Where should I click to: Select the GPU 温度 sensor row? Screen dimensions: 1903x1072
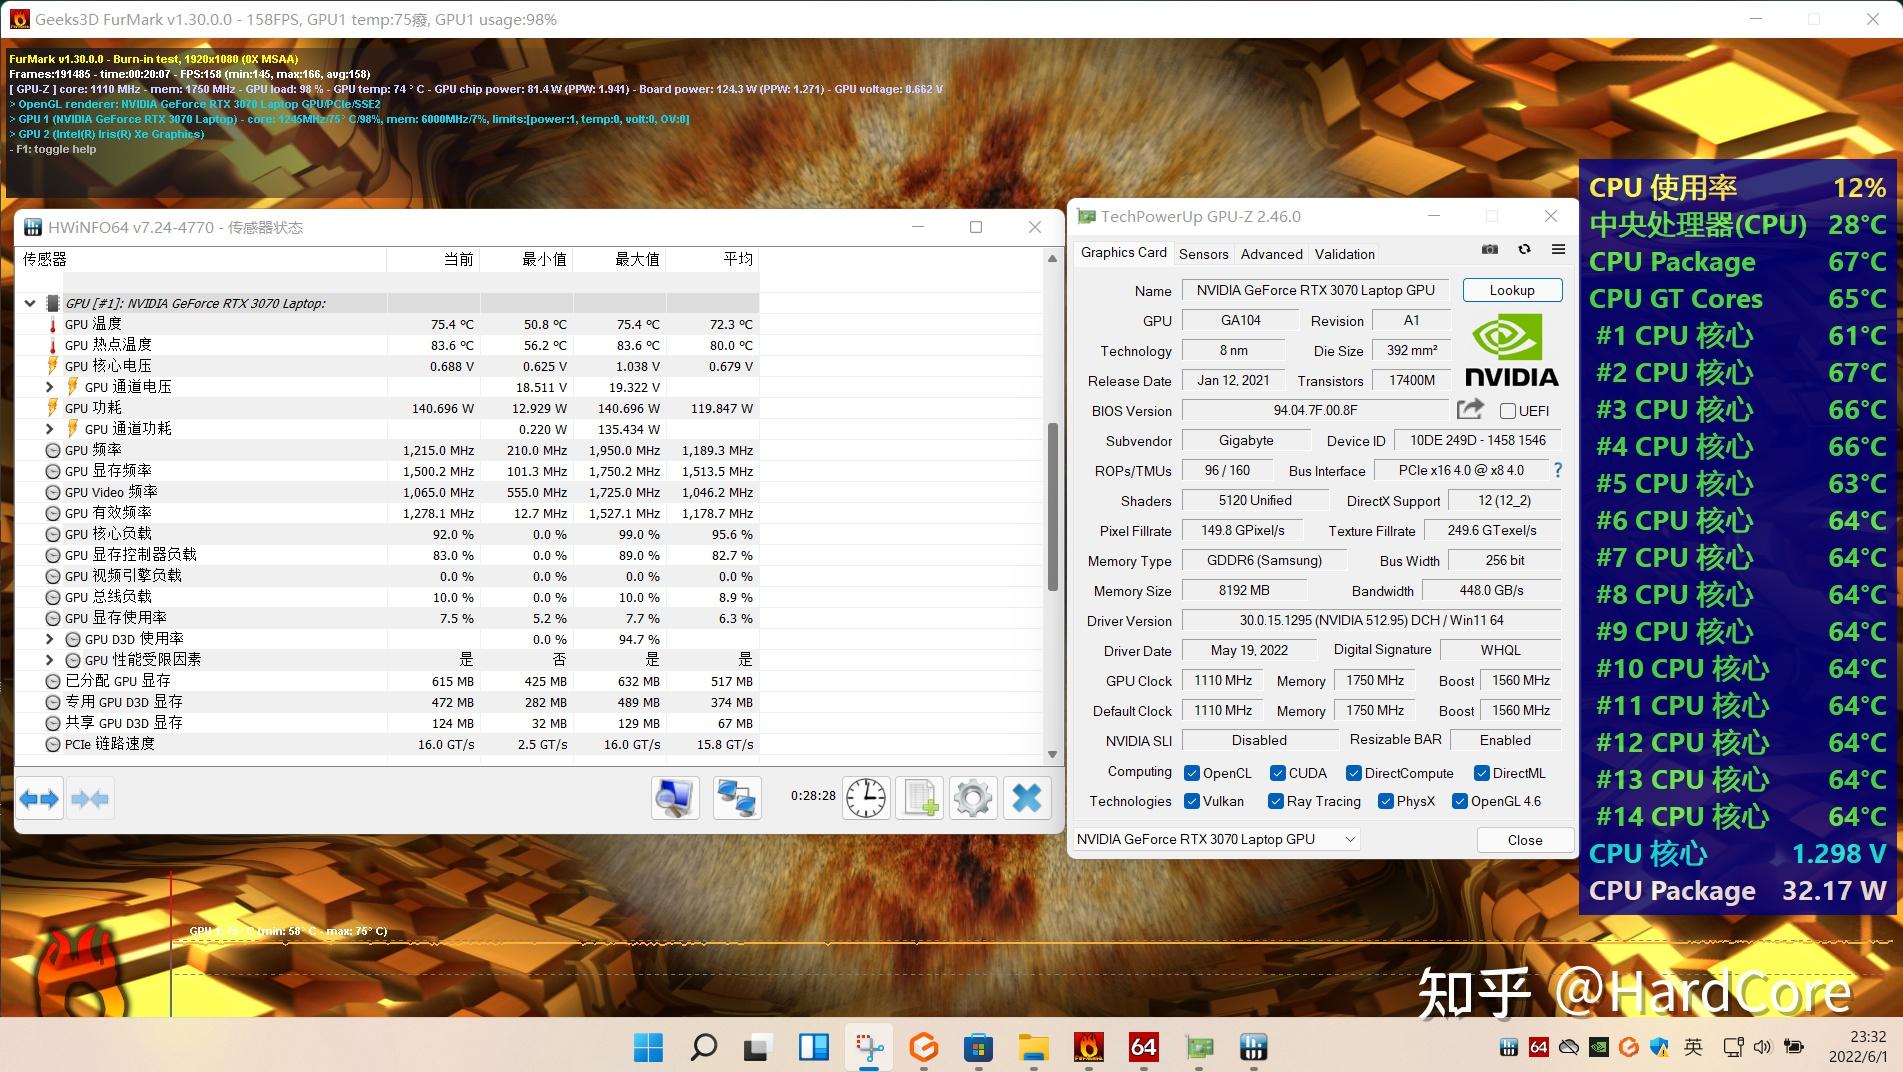pos(388,324)
